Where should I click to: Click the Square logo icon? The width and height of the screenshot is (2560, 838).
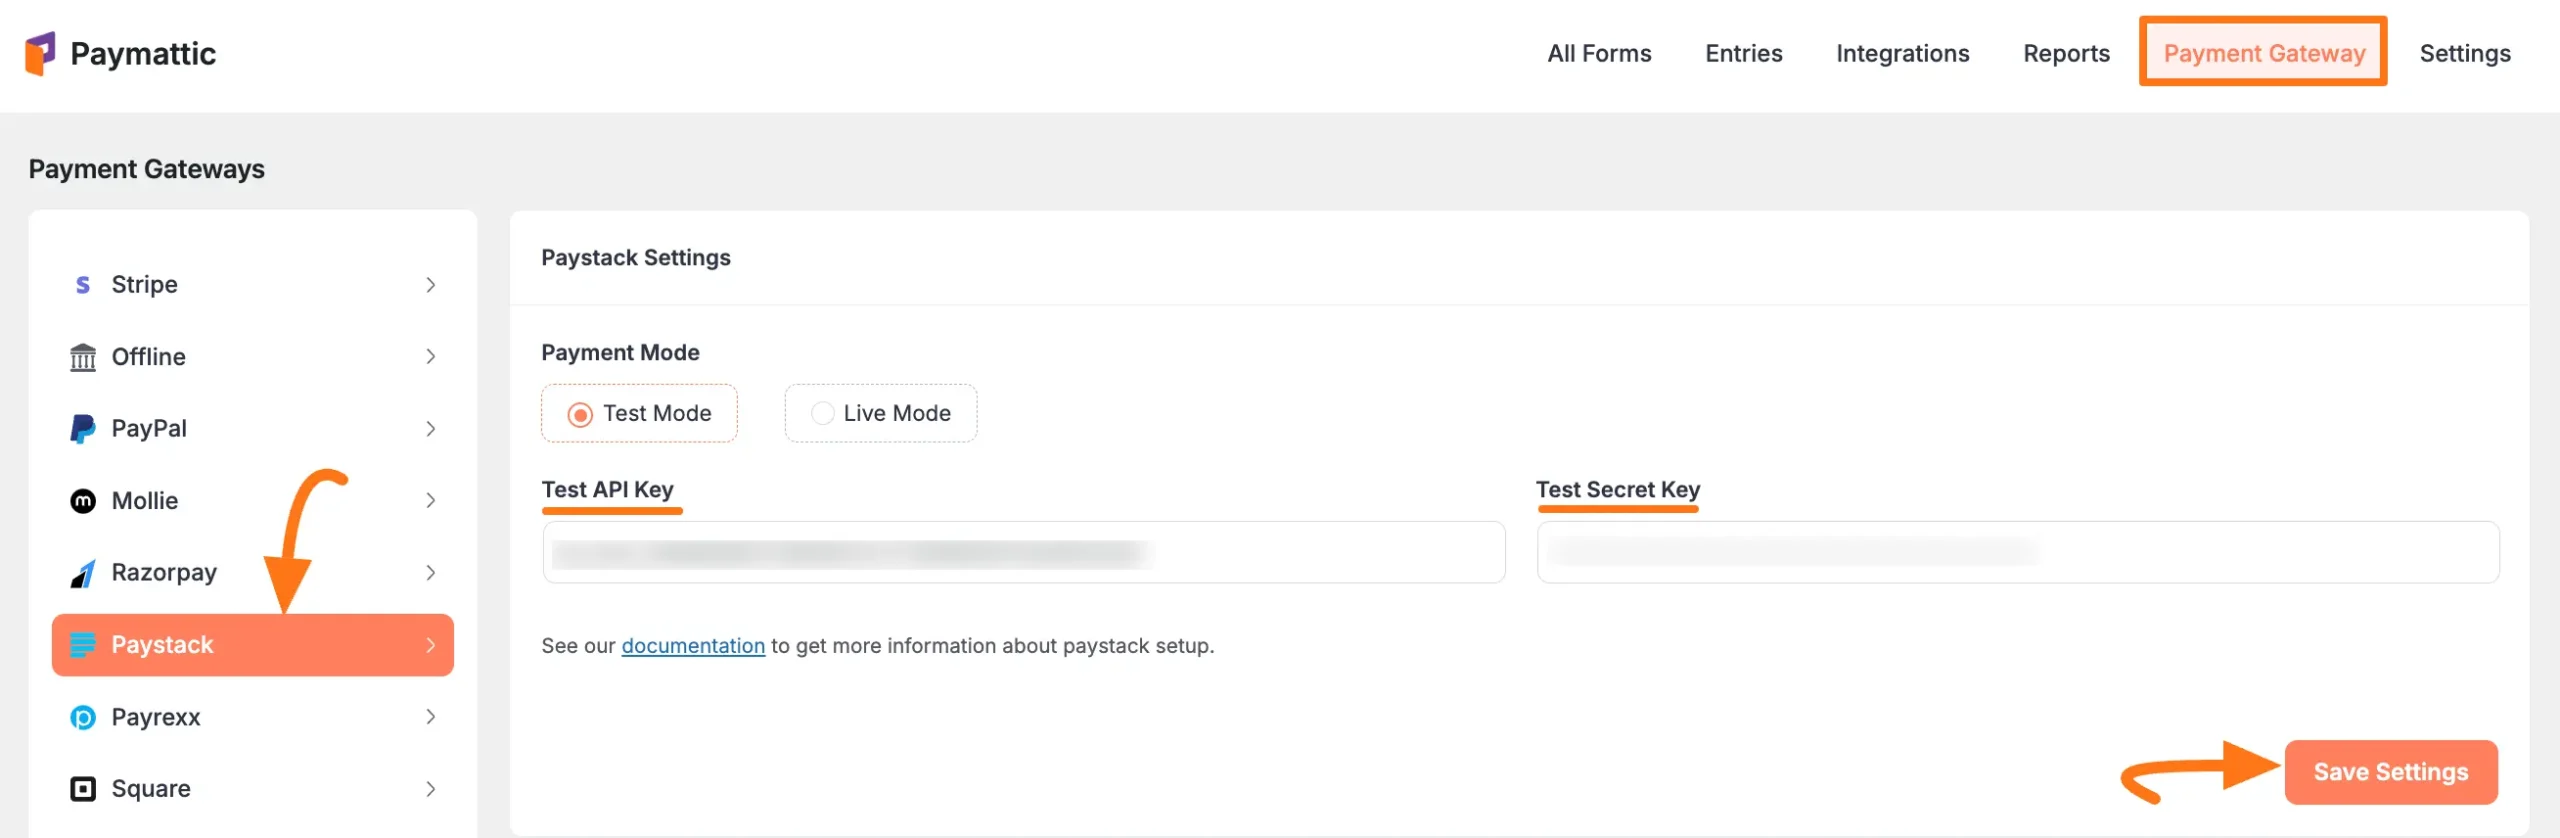pos(83,789)
